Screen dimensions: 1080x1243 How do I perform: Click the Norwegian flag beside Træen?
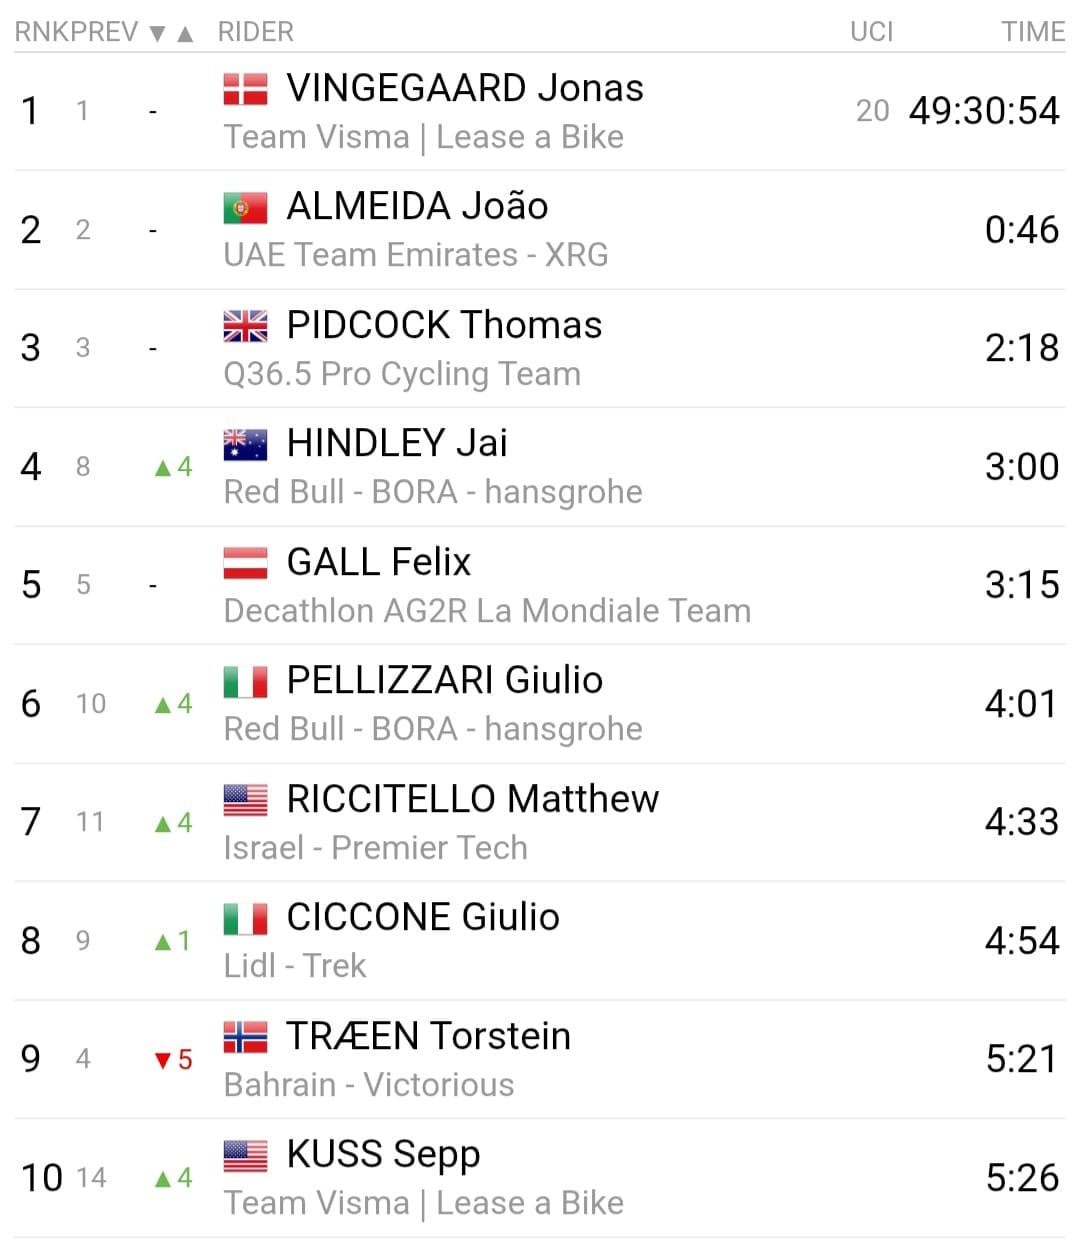245,1037
